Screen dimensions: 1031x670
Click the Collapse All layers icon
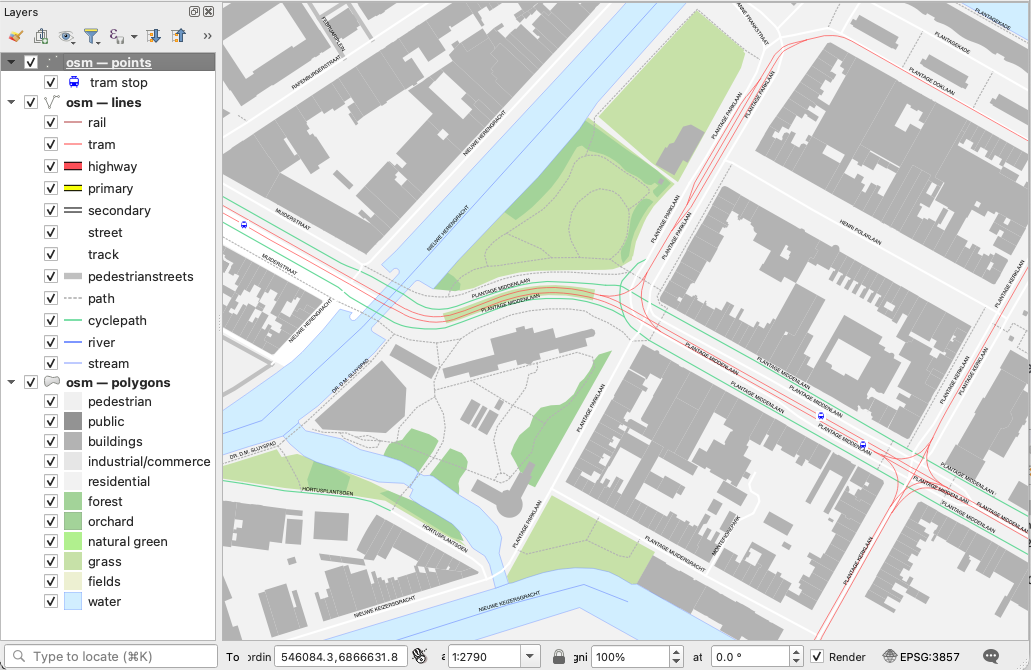point(178,36)
